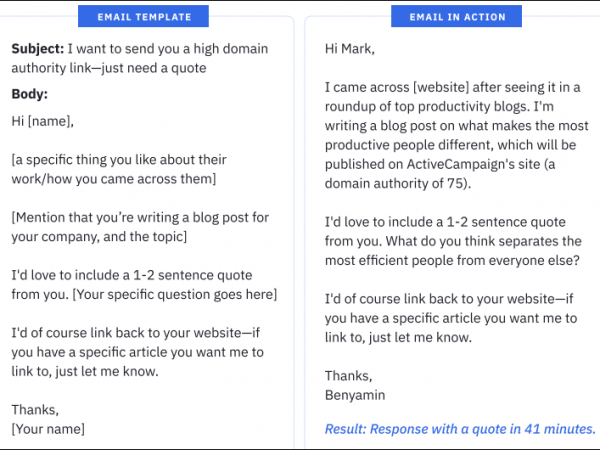
Task: Click 'Thanks,' in the email template
Action: [35, 409]
